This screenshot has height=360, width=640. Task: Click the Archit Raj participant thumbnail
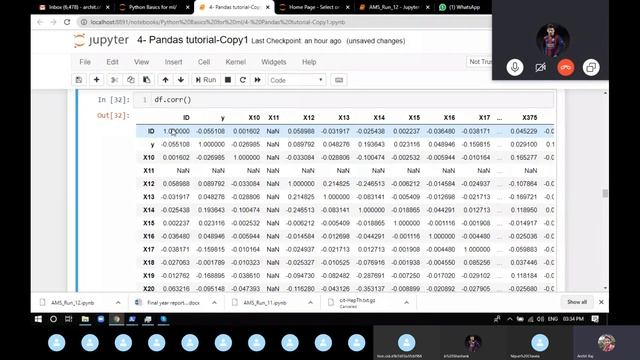click(606, 344)
